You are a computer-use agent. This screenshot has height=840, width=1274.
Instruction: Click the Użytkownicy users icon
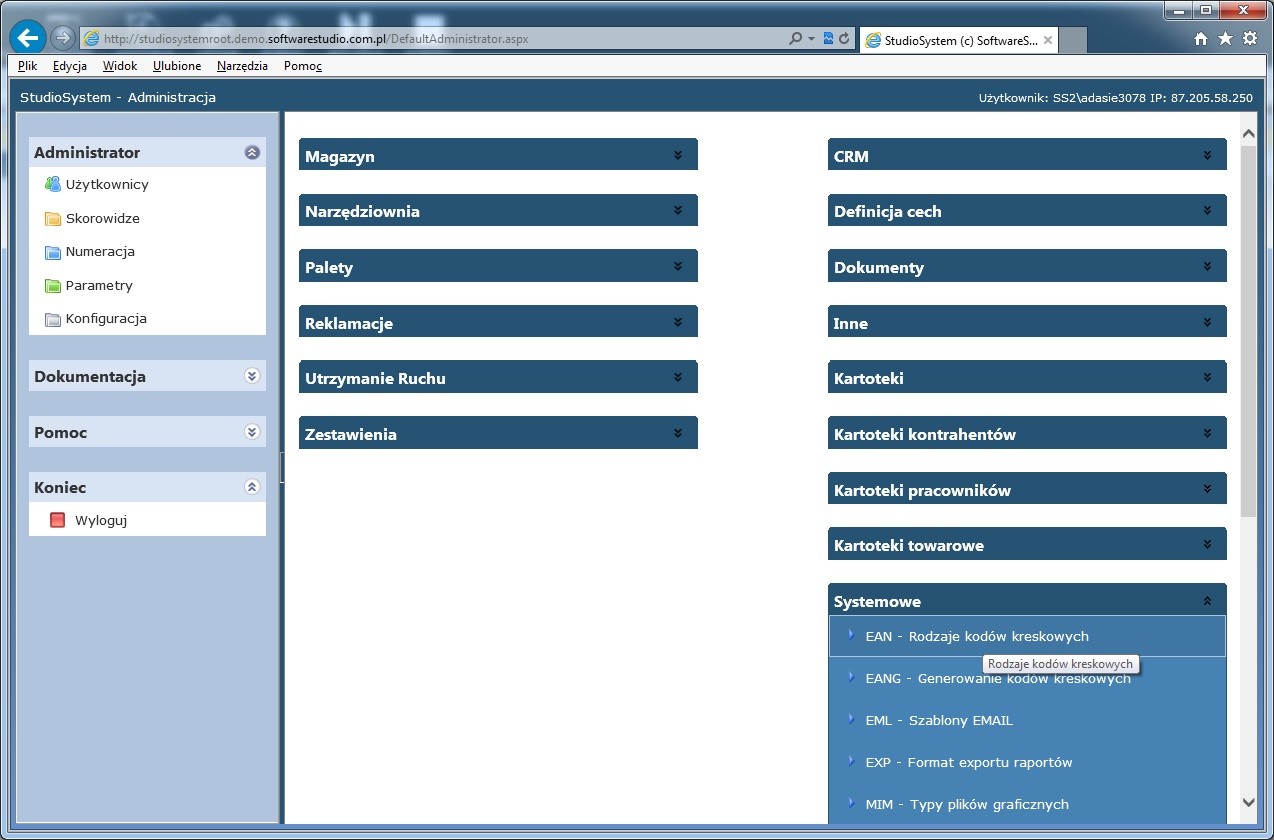(x=53, y=184)
